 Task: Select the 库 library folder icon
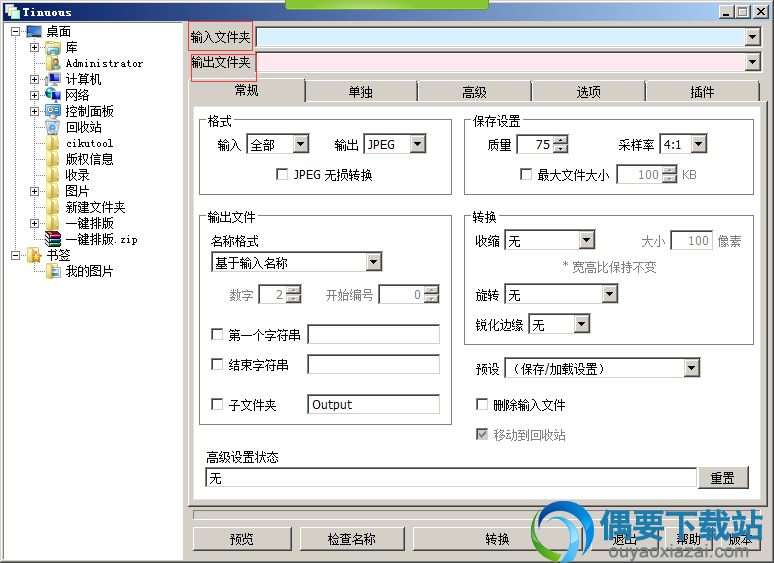[x=53, y=48]
